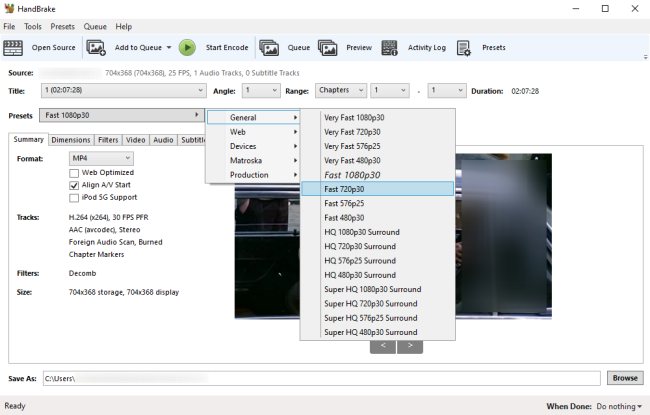Click the Add to Queue icon
This screenshot has width=650, height=415.
click(x=96, y=47)
